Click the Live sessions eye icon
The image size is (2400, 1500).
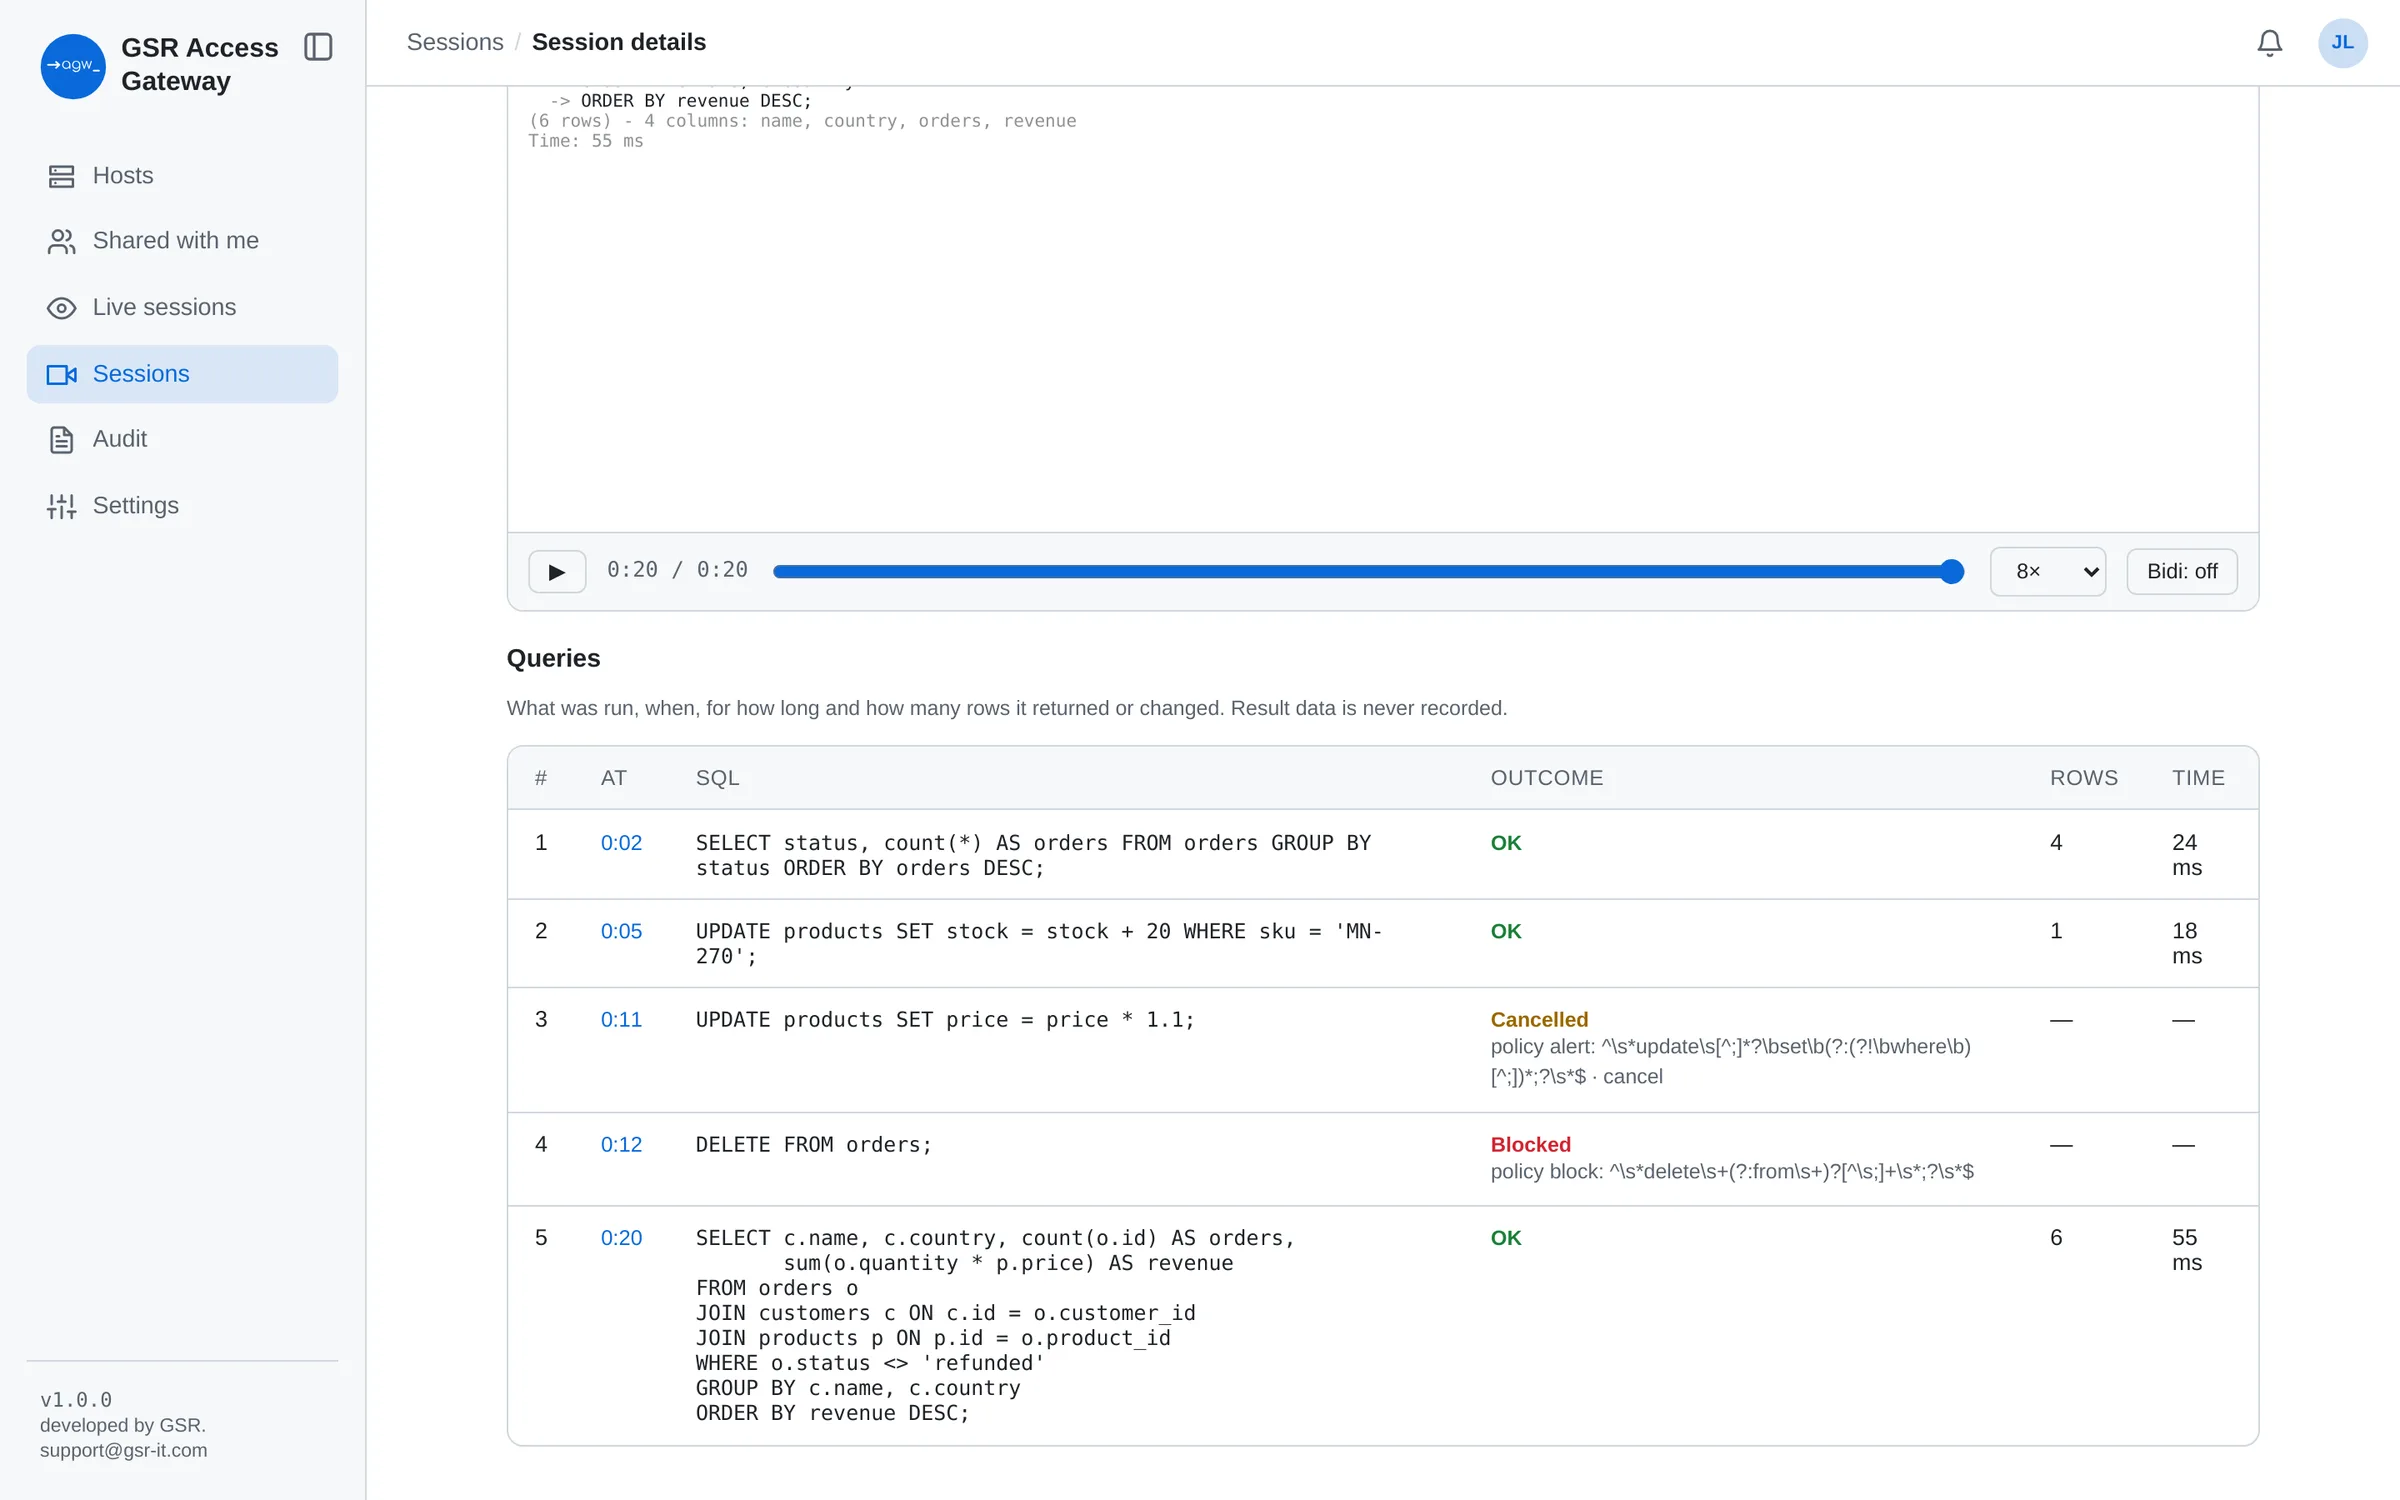point(61,308)
